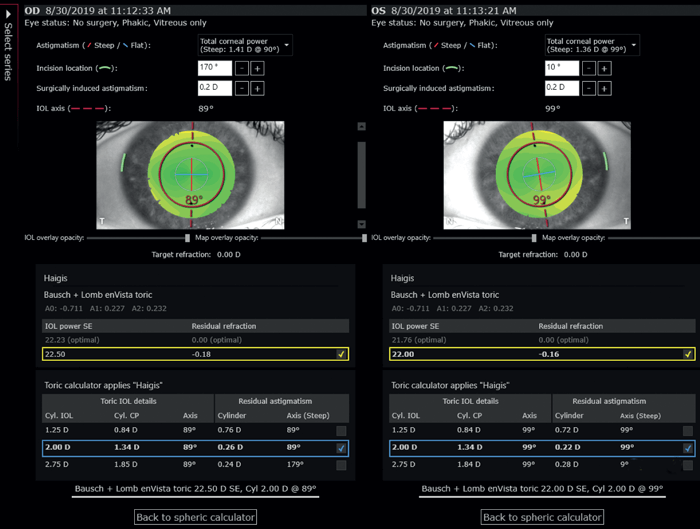
Task: Select OD optimal 22.23 IOL power row
Action: coord(196,340)
